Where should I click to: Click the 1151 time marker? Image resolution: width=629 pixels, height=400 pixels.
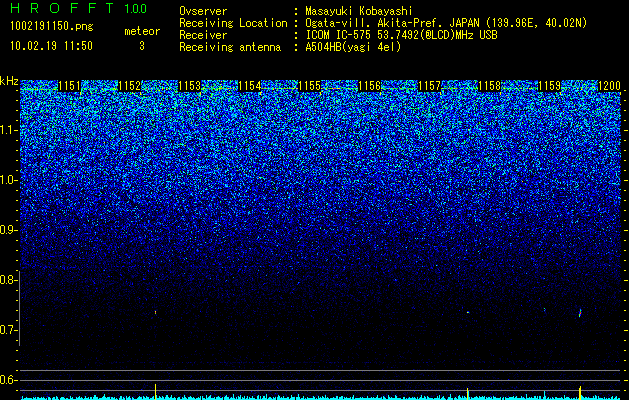(69, 86)
